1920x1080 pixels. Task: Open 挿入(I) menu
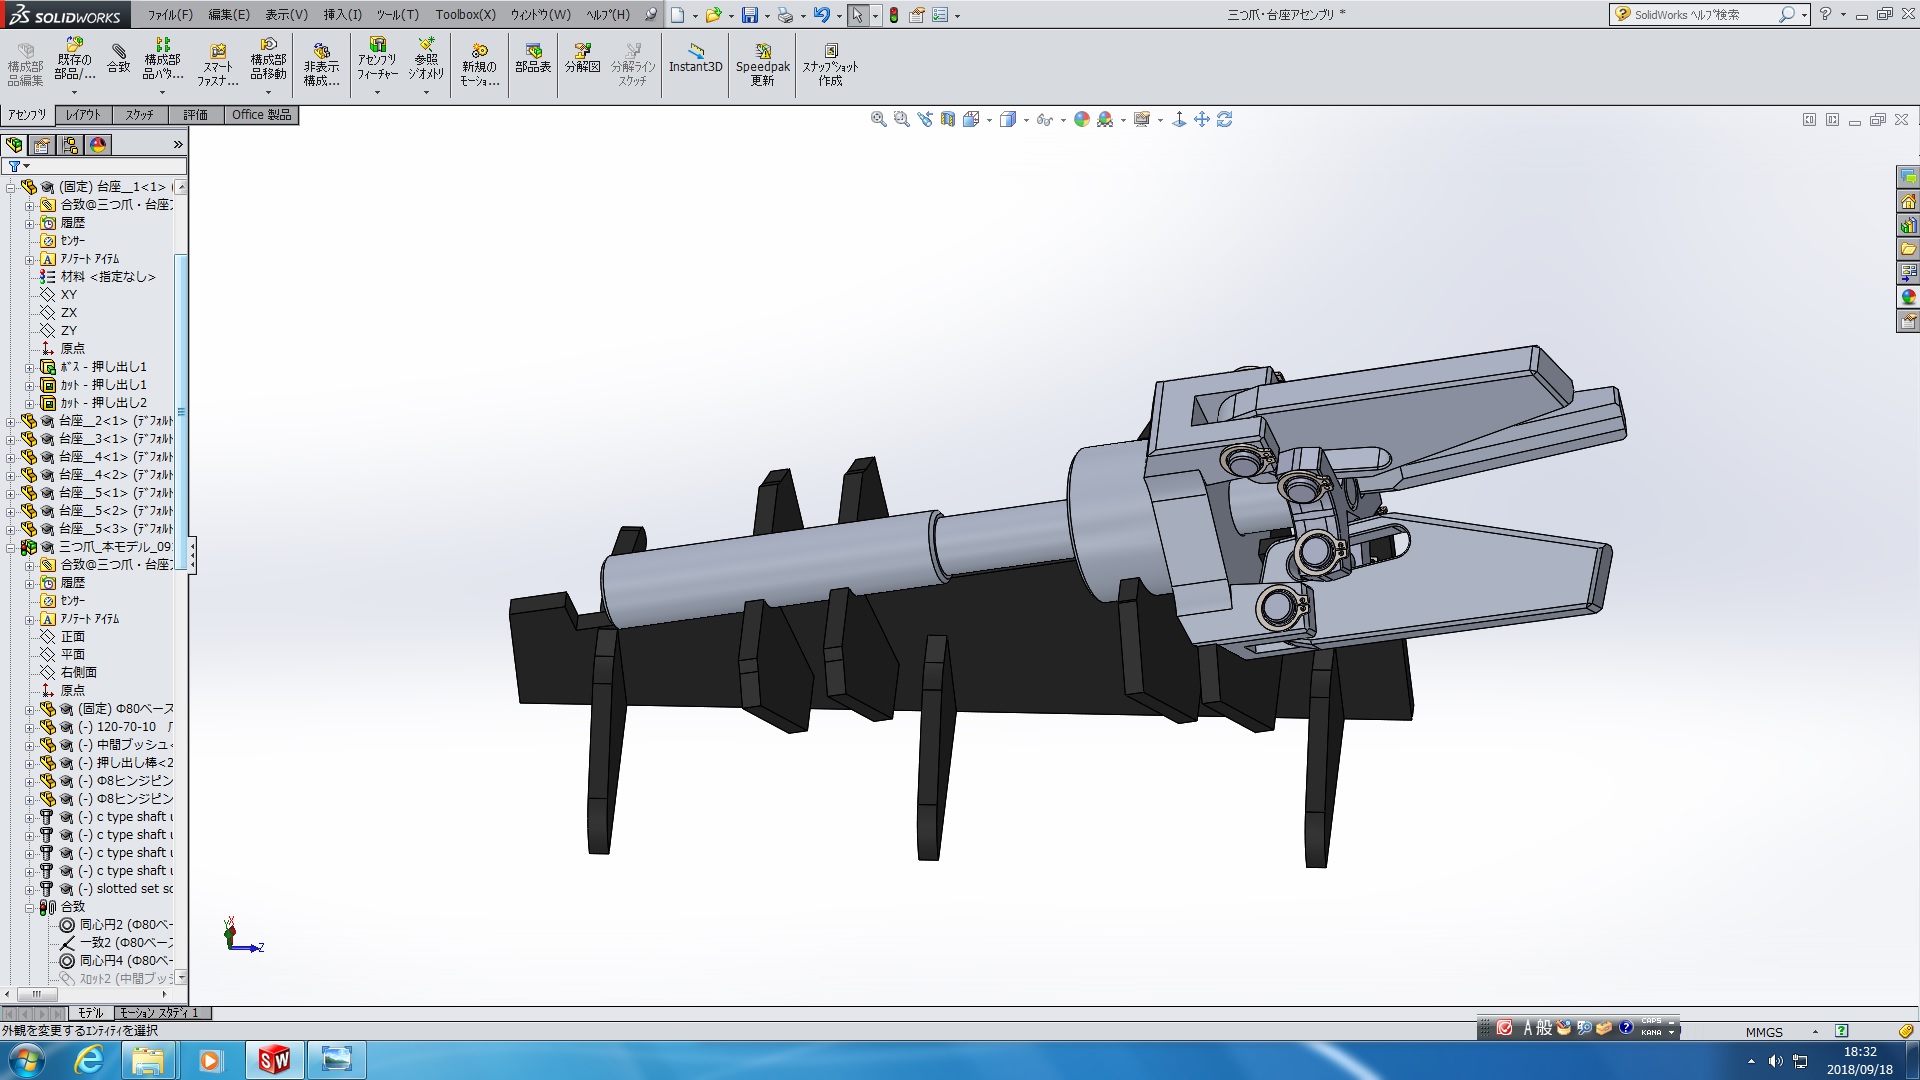click(343, 14)
